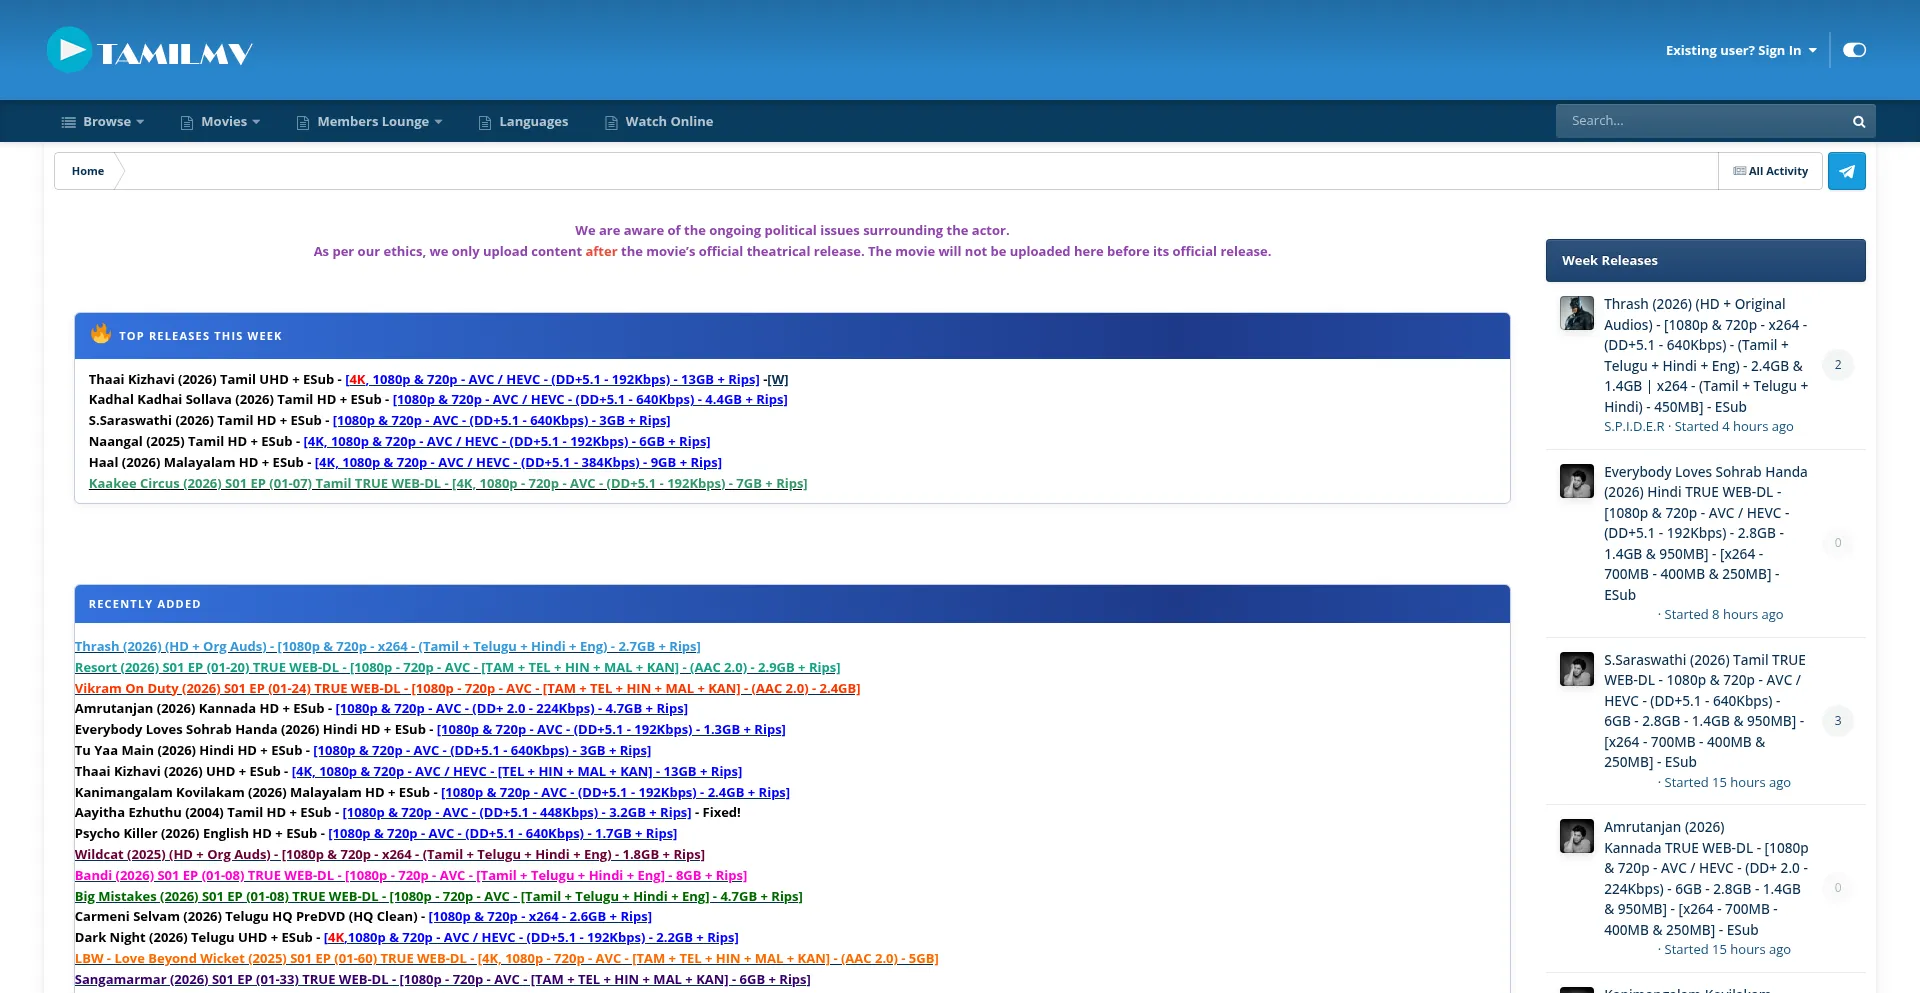Click the Recently Added section header
The height and width of the screenshot is (993, 1920).
click(x=792, y=604)
